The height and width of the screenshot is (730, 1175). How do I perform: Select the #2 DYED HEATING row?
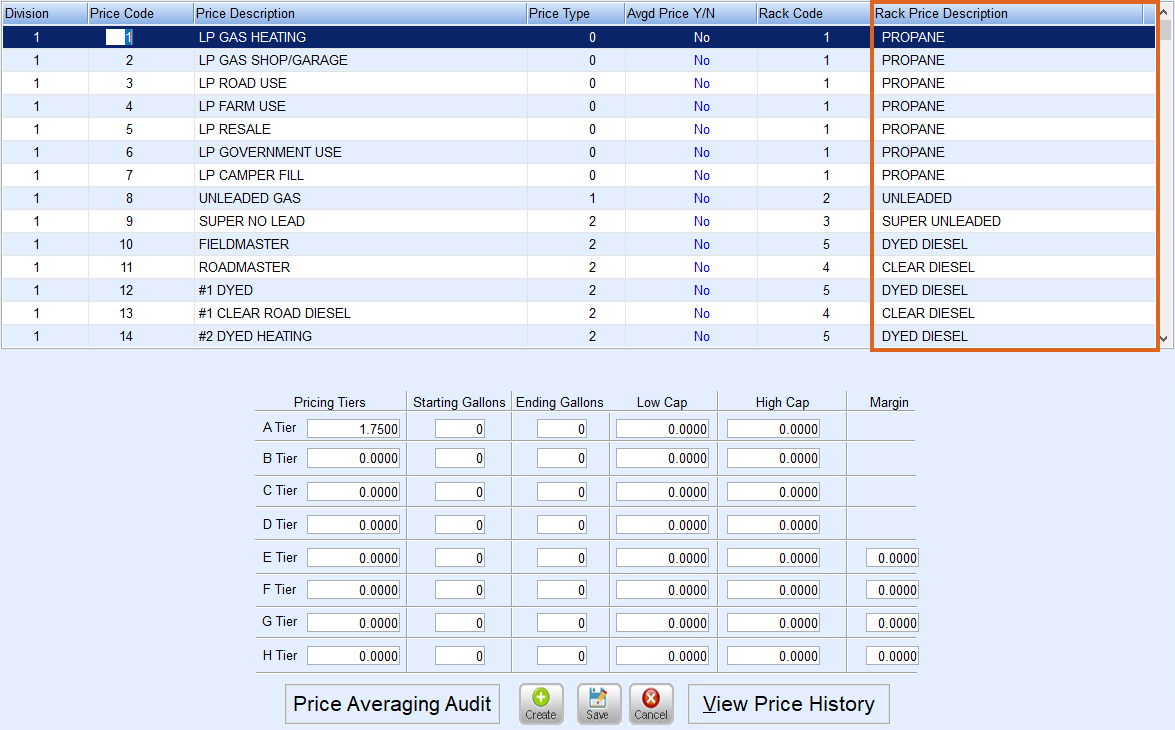pyautogui.click(x=579, y=336)
